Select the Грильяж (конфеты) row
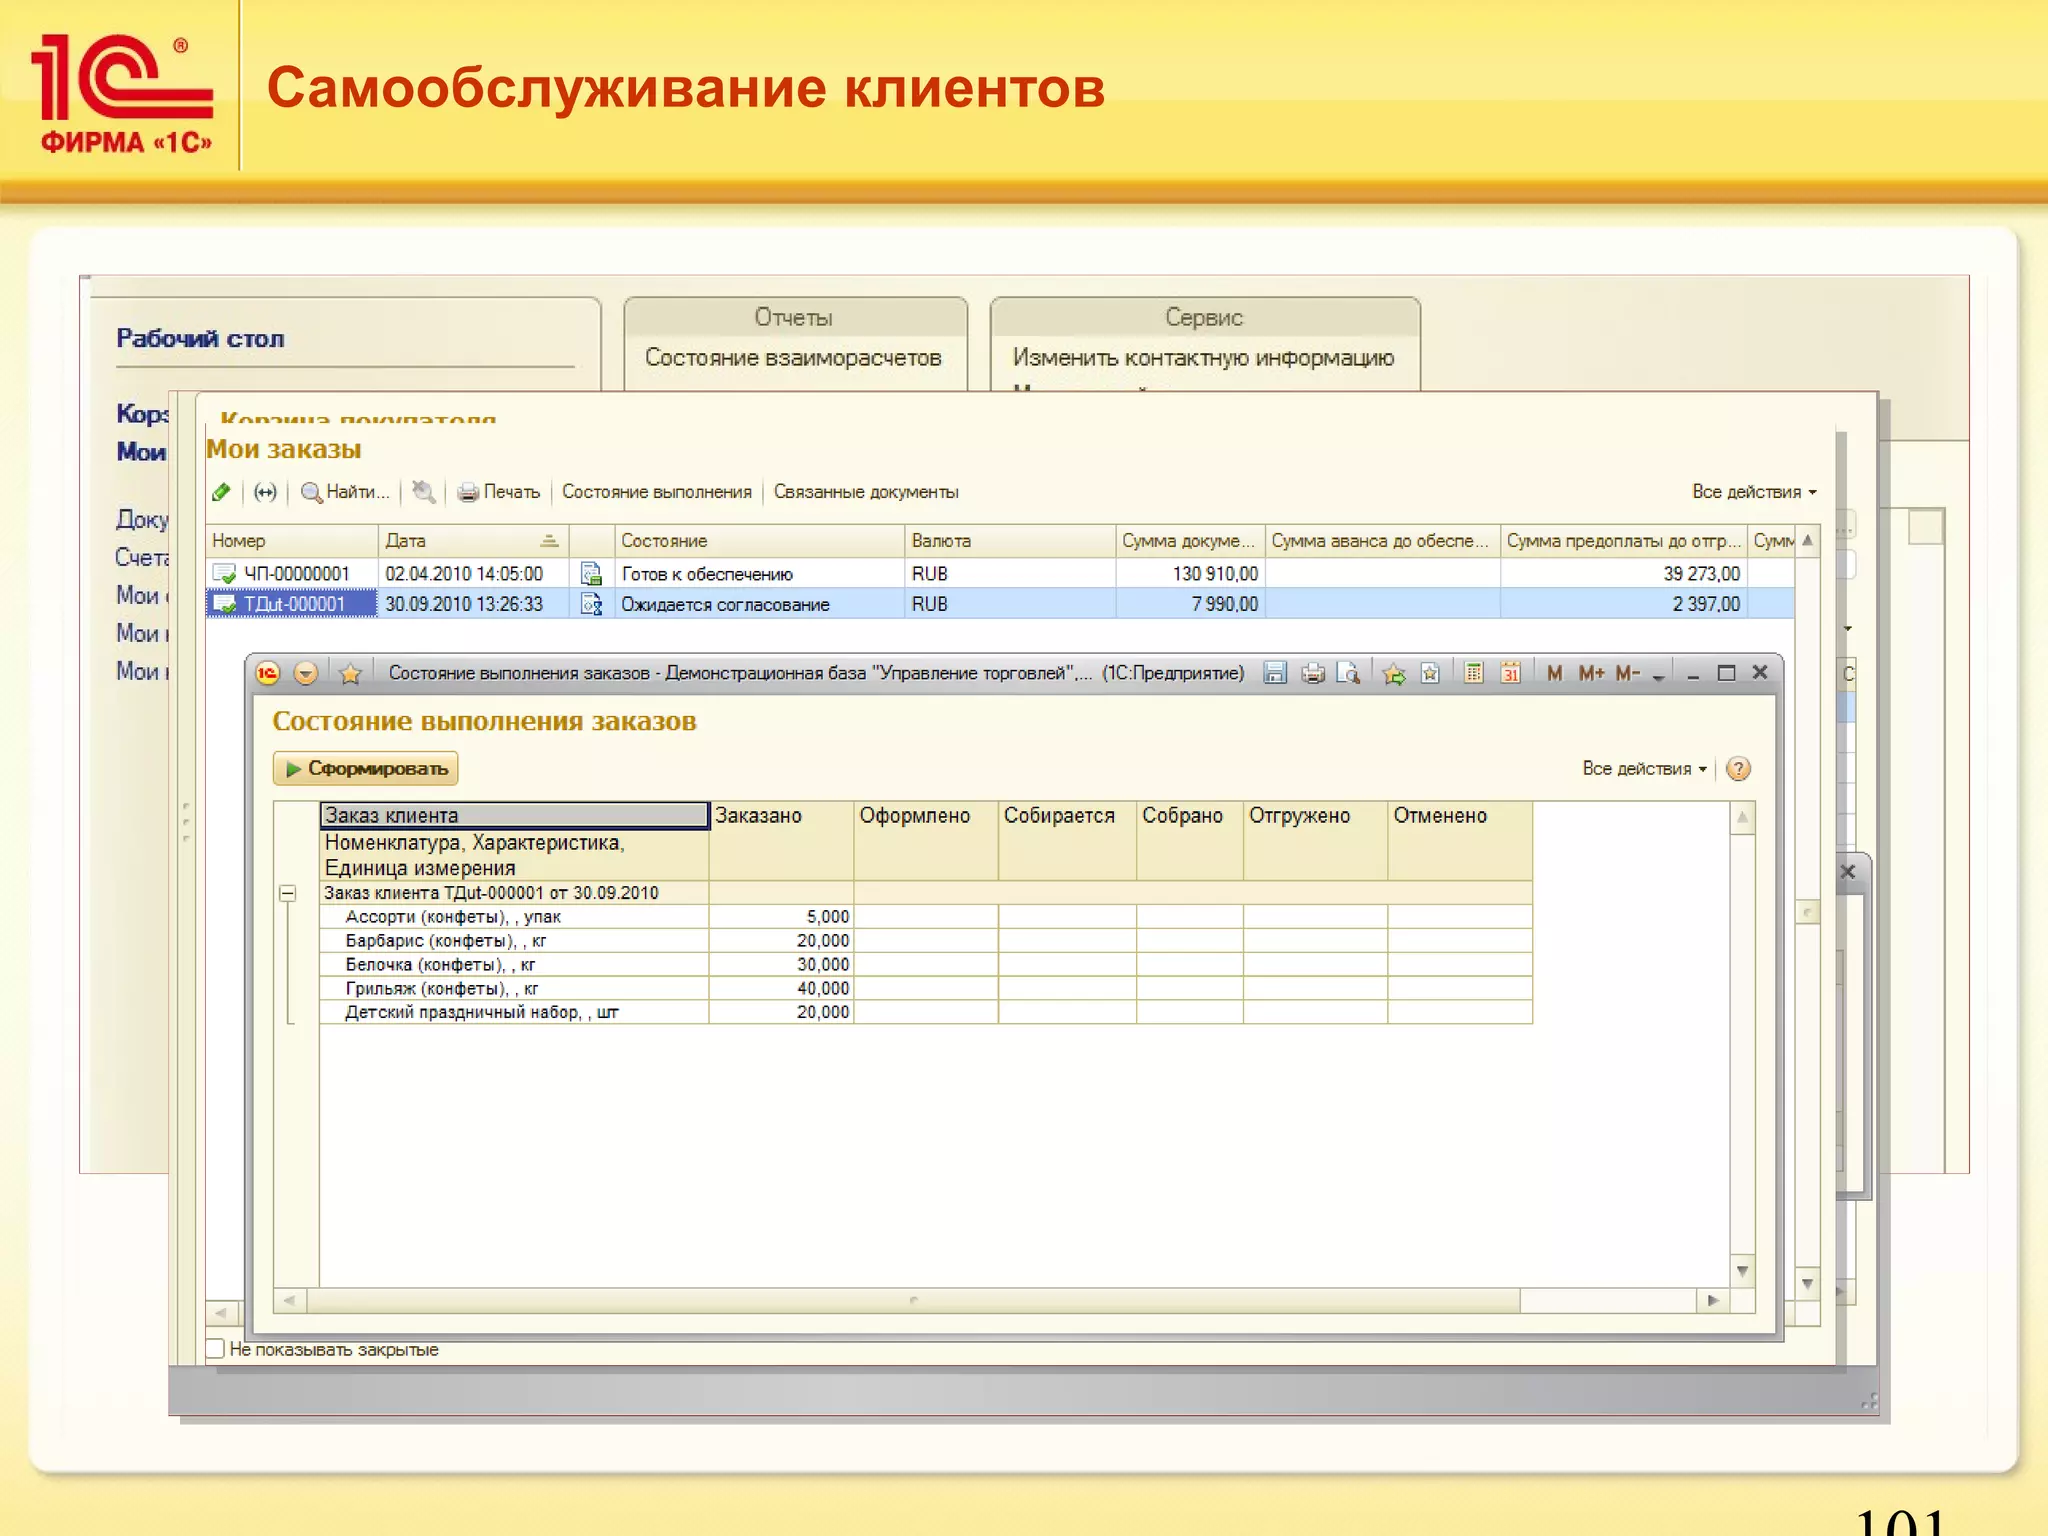 click(x=926, y=989)
